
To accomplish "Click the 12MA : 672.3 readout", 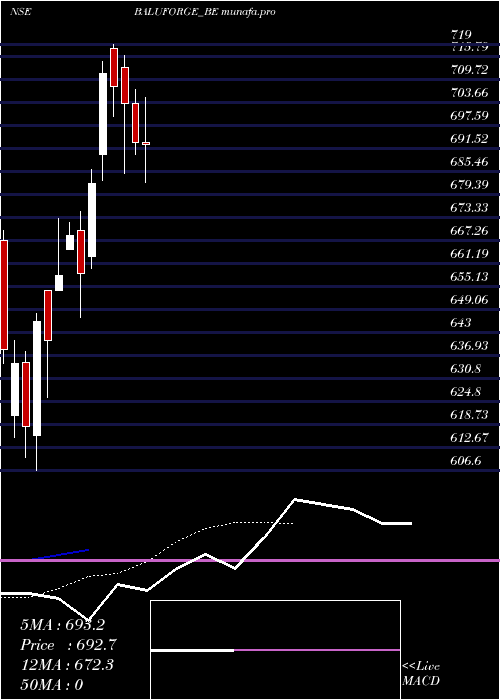I will (x=67, y=665).
